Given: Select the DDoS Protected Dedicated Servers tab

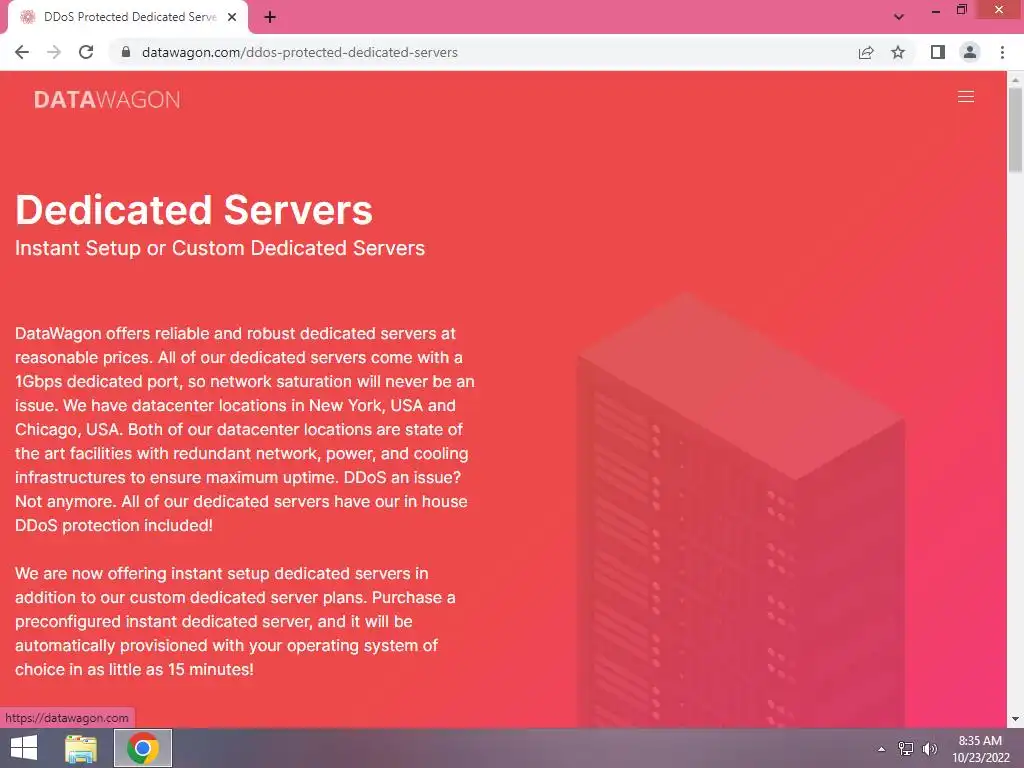Looking at the screenshot, I should [127, 17].
